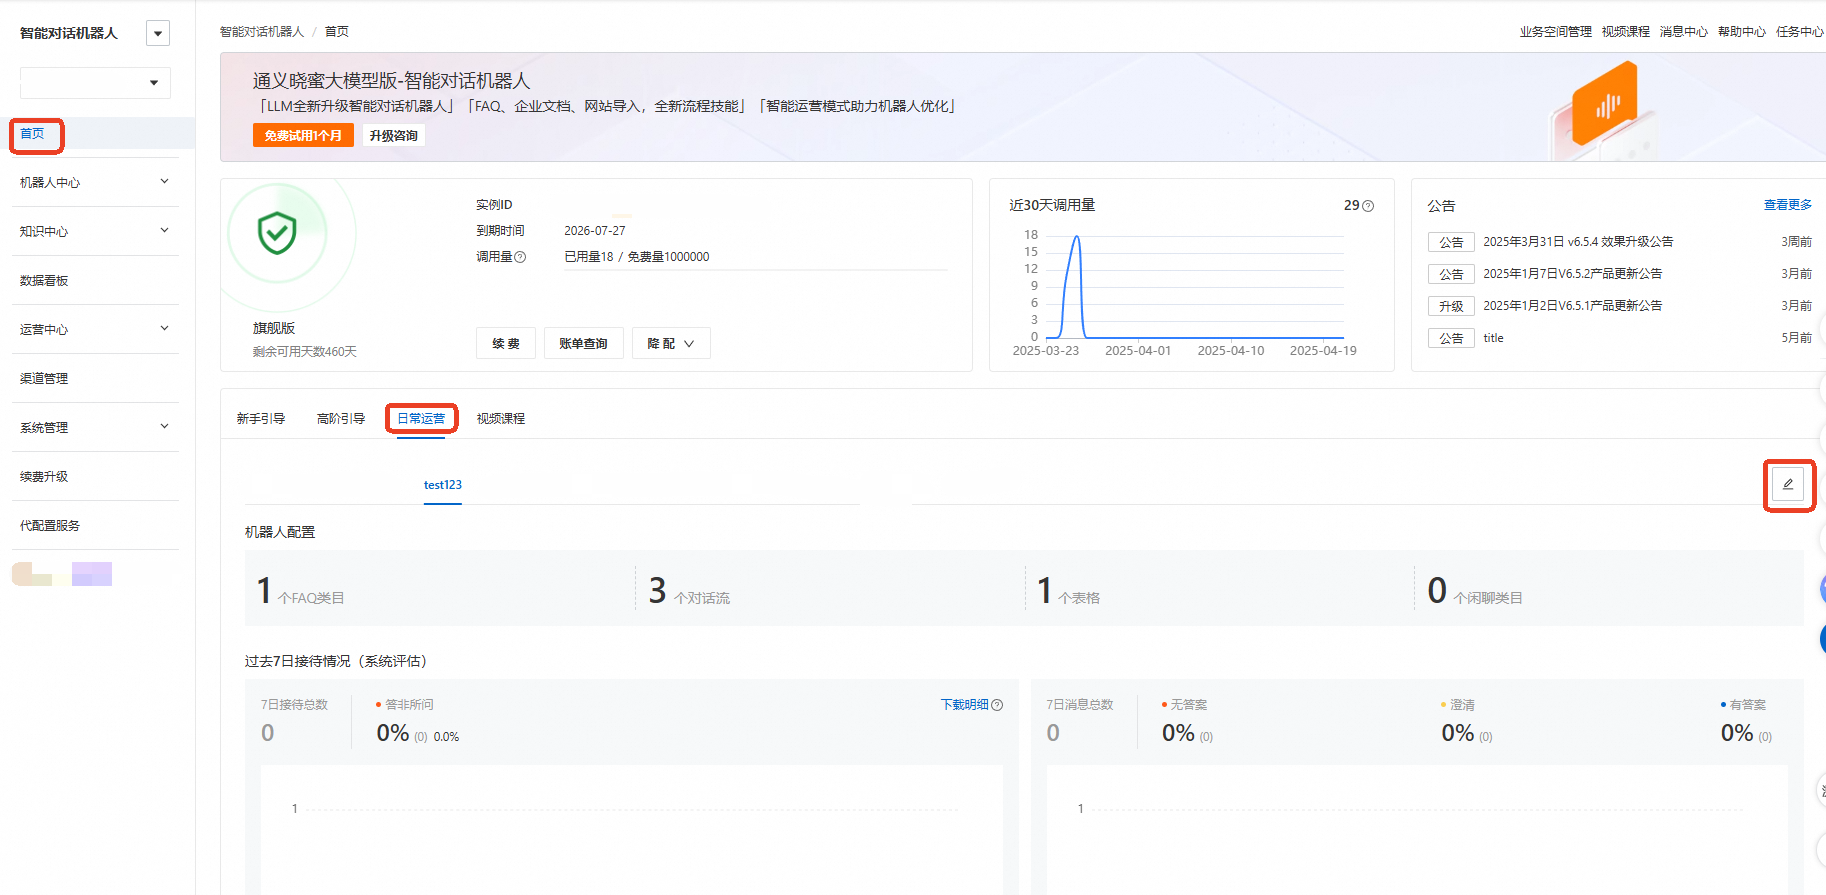The image size is (1826, 895).
Task: Switch to the 视频课程 tab
Action: pyautogui.click(x=501, y=419)
